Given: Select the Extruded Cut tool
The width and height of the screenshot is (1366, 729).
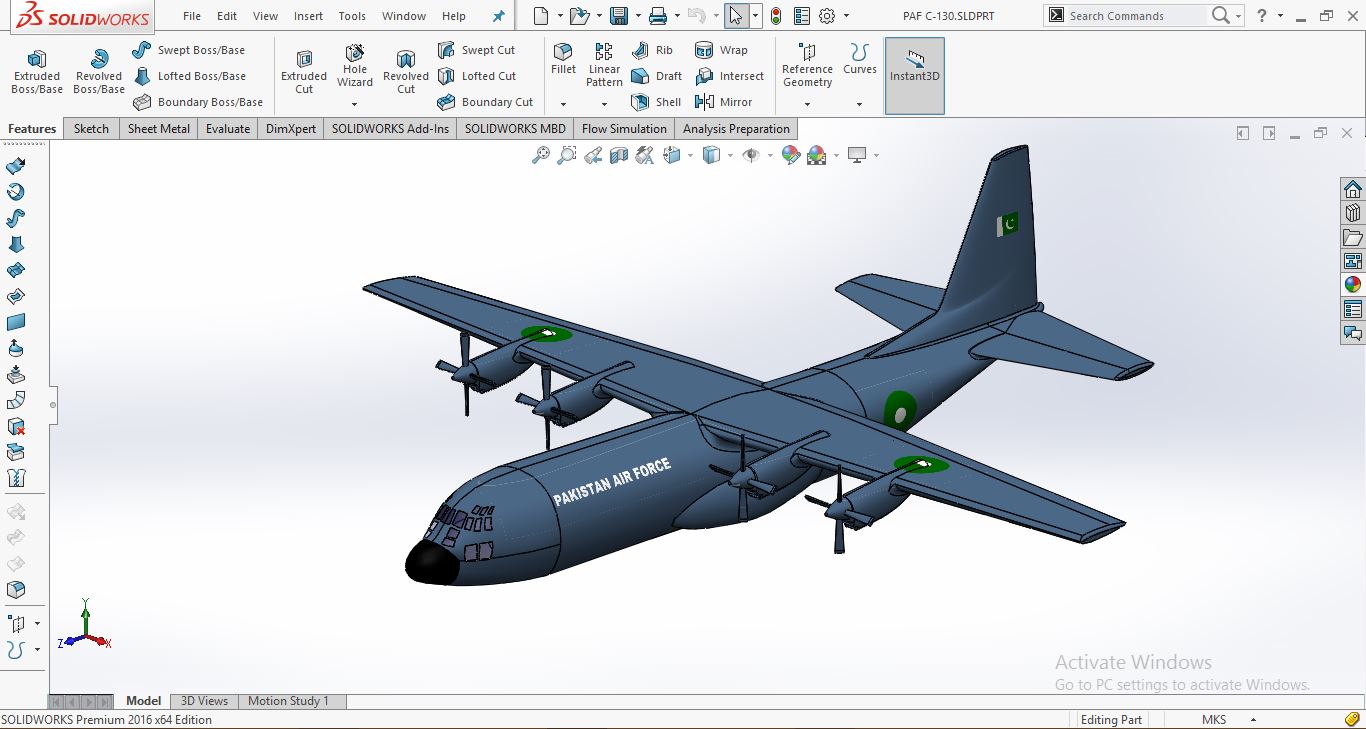Looking at the screenshot, I should (304, 72).
